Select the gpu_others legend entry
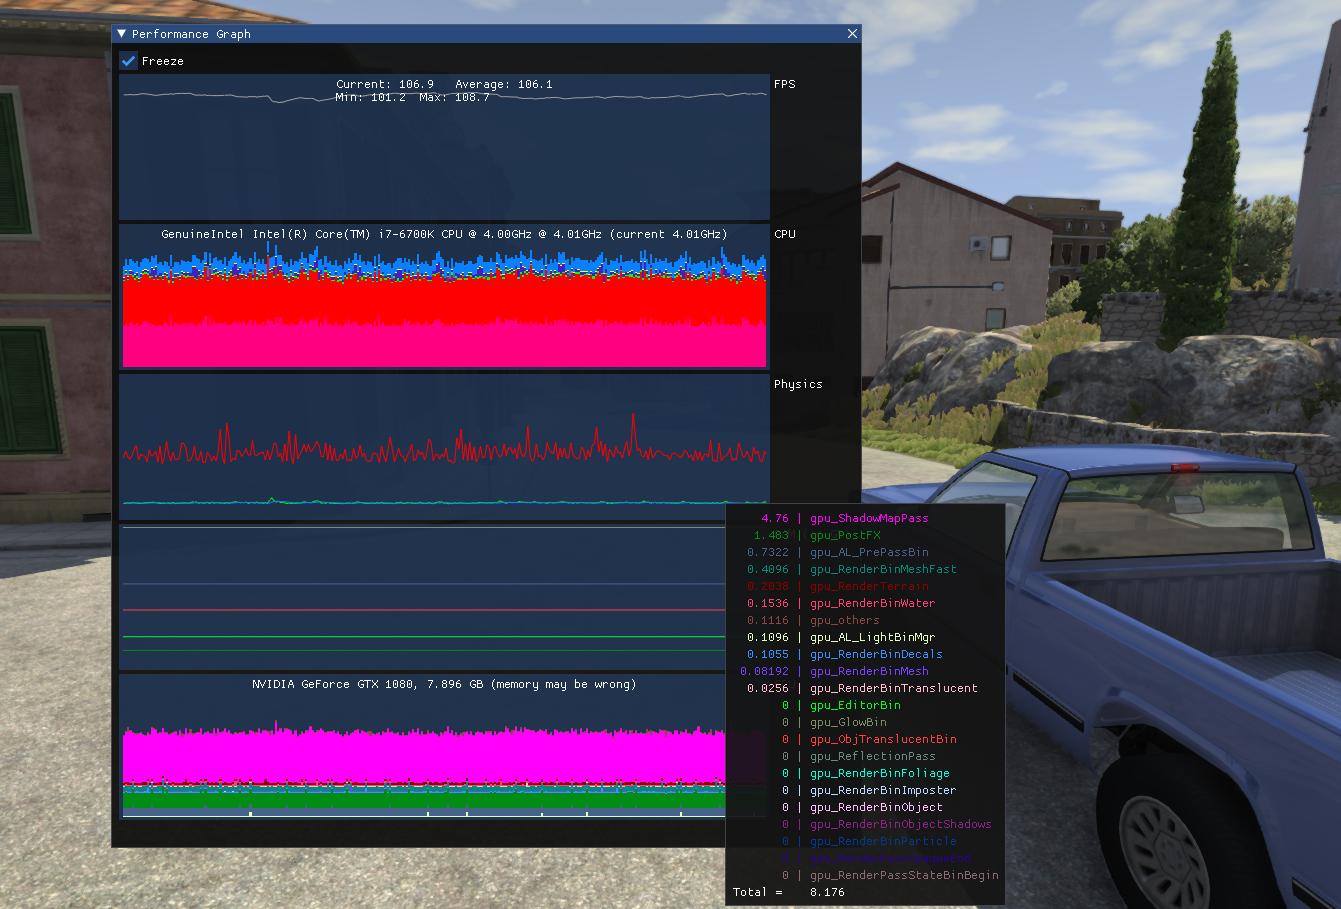 [845, 620]
